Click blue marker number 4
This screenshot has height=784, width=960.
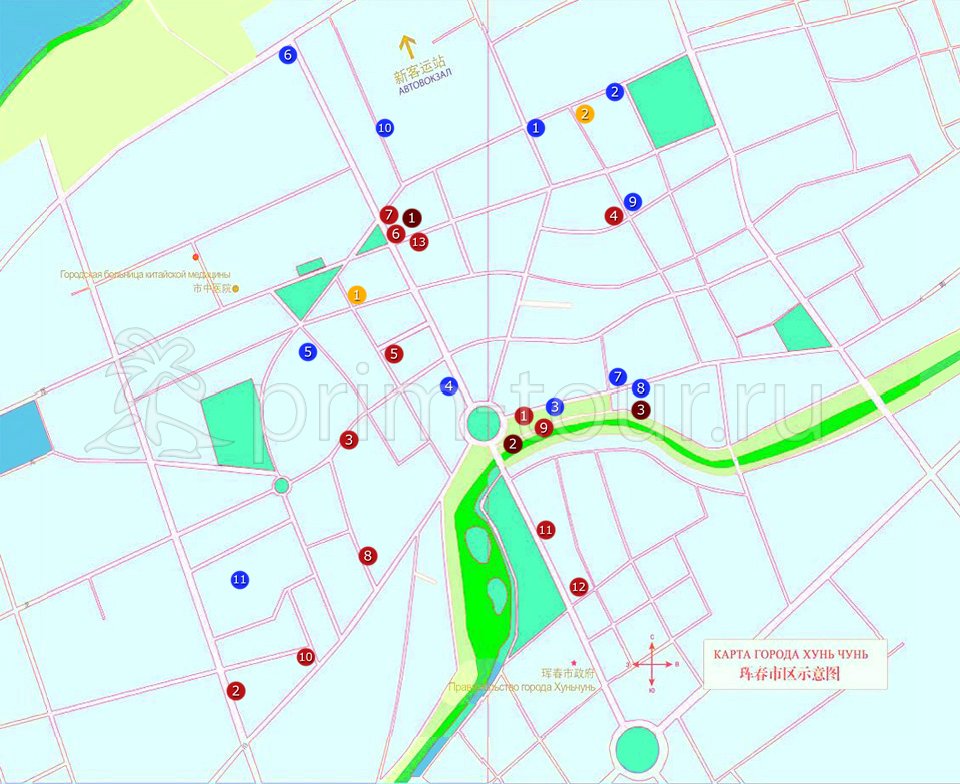[449, 386]
